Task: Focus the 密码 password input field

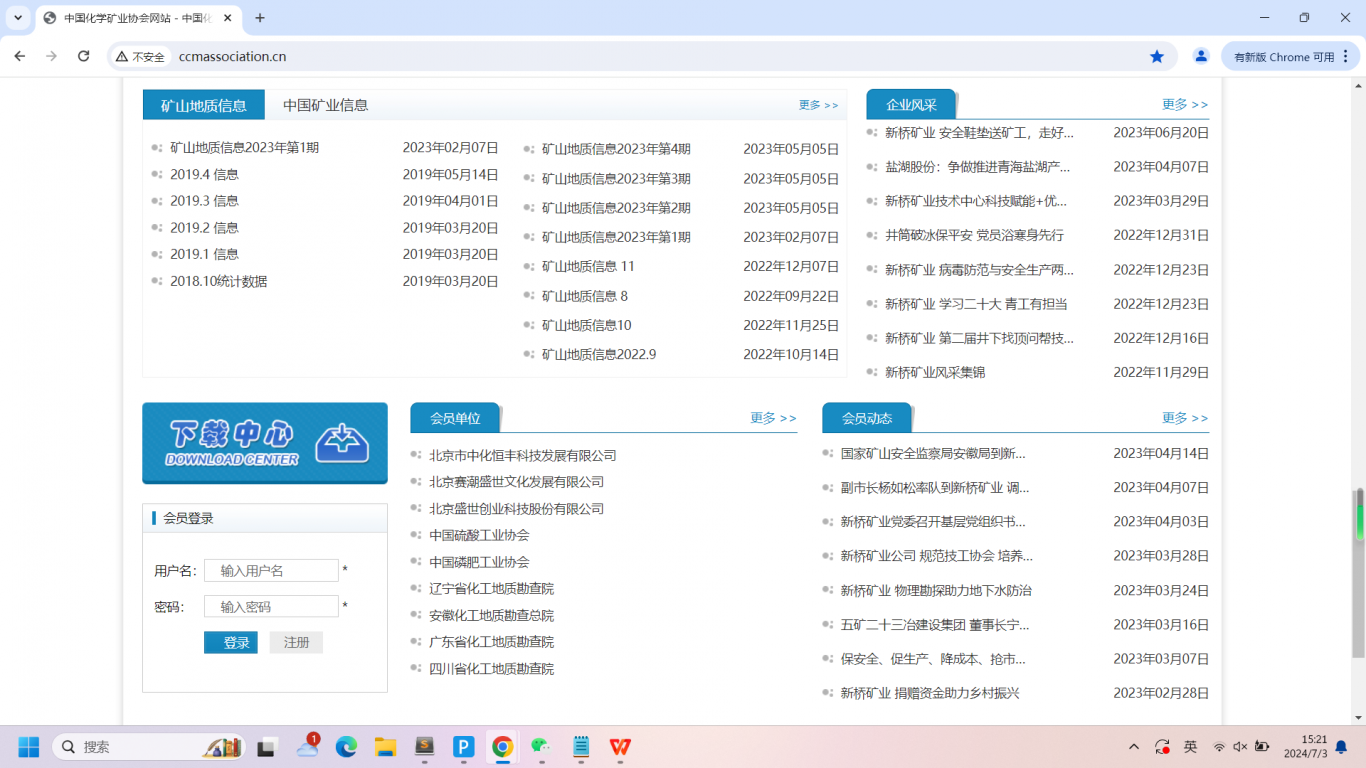Action: pos(271,606)
